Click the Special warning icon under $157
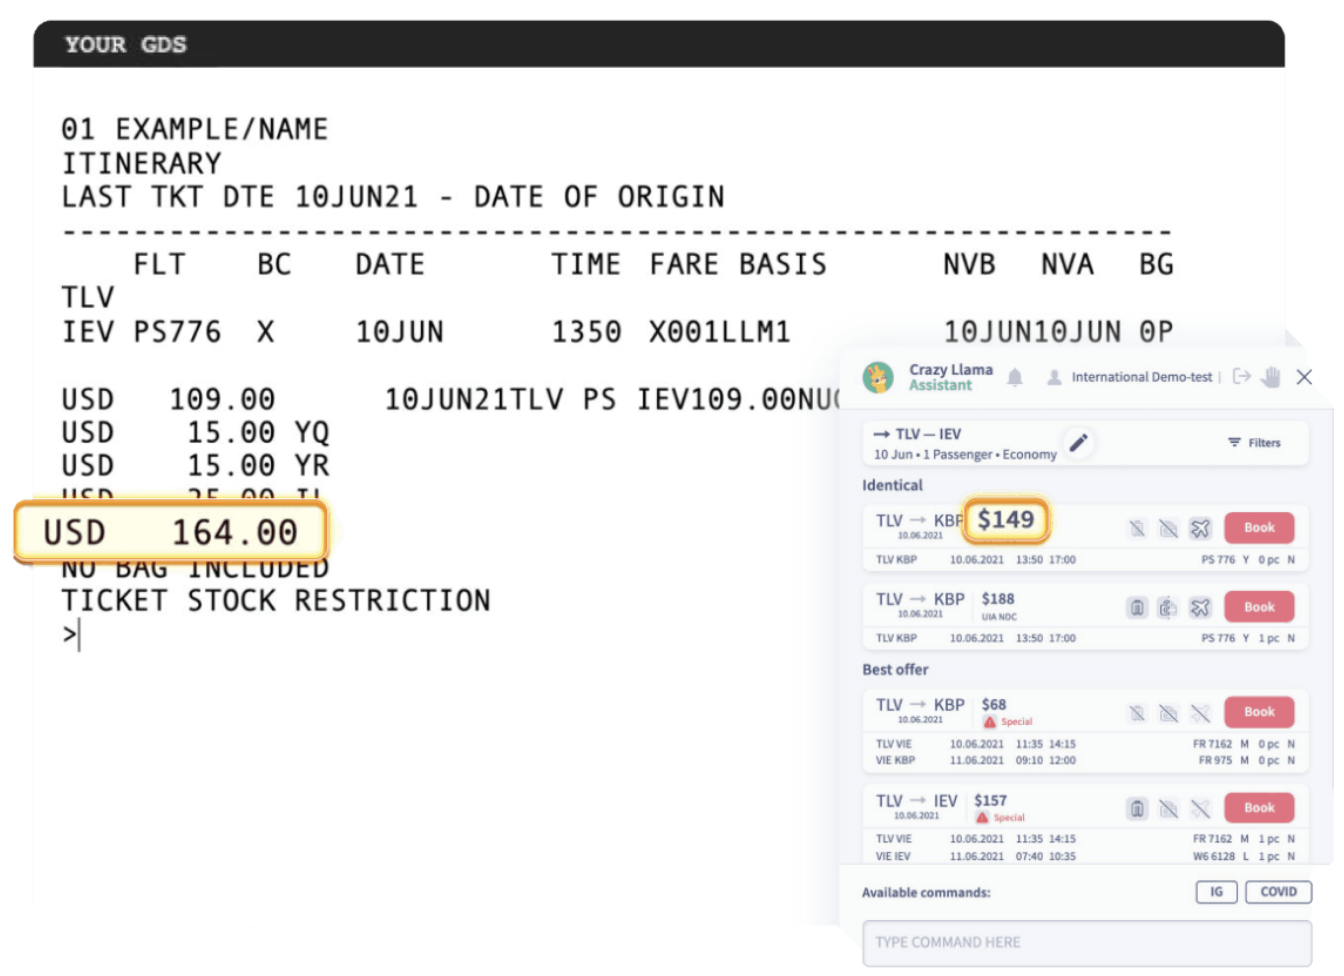The width and height of the screenshot is (1344, 976). coord(982,817)
